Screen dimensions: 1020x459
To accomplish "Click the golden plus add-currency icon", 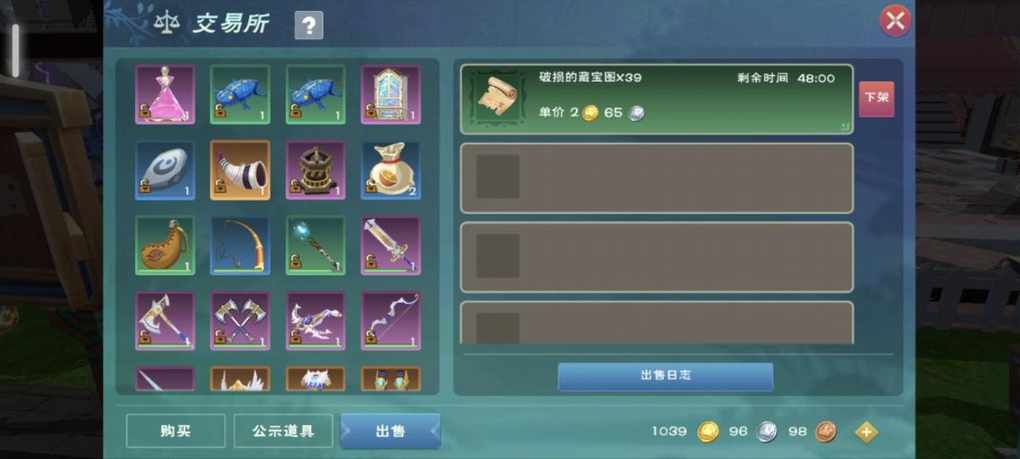I will click(866, 432).
